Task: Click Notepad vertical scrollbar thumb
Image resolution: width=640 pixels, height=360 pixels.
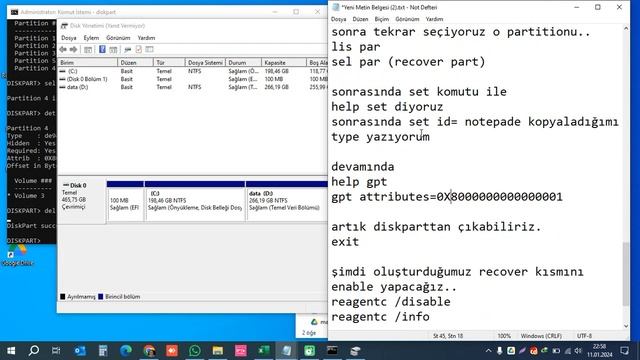Action: [626, 274]
